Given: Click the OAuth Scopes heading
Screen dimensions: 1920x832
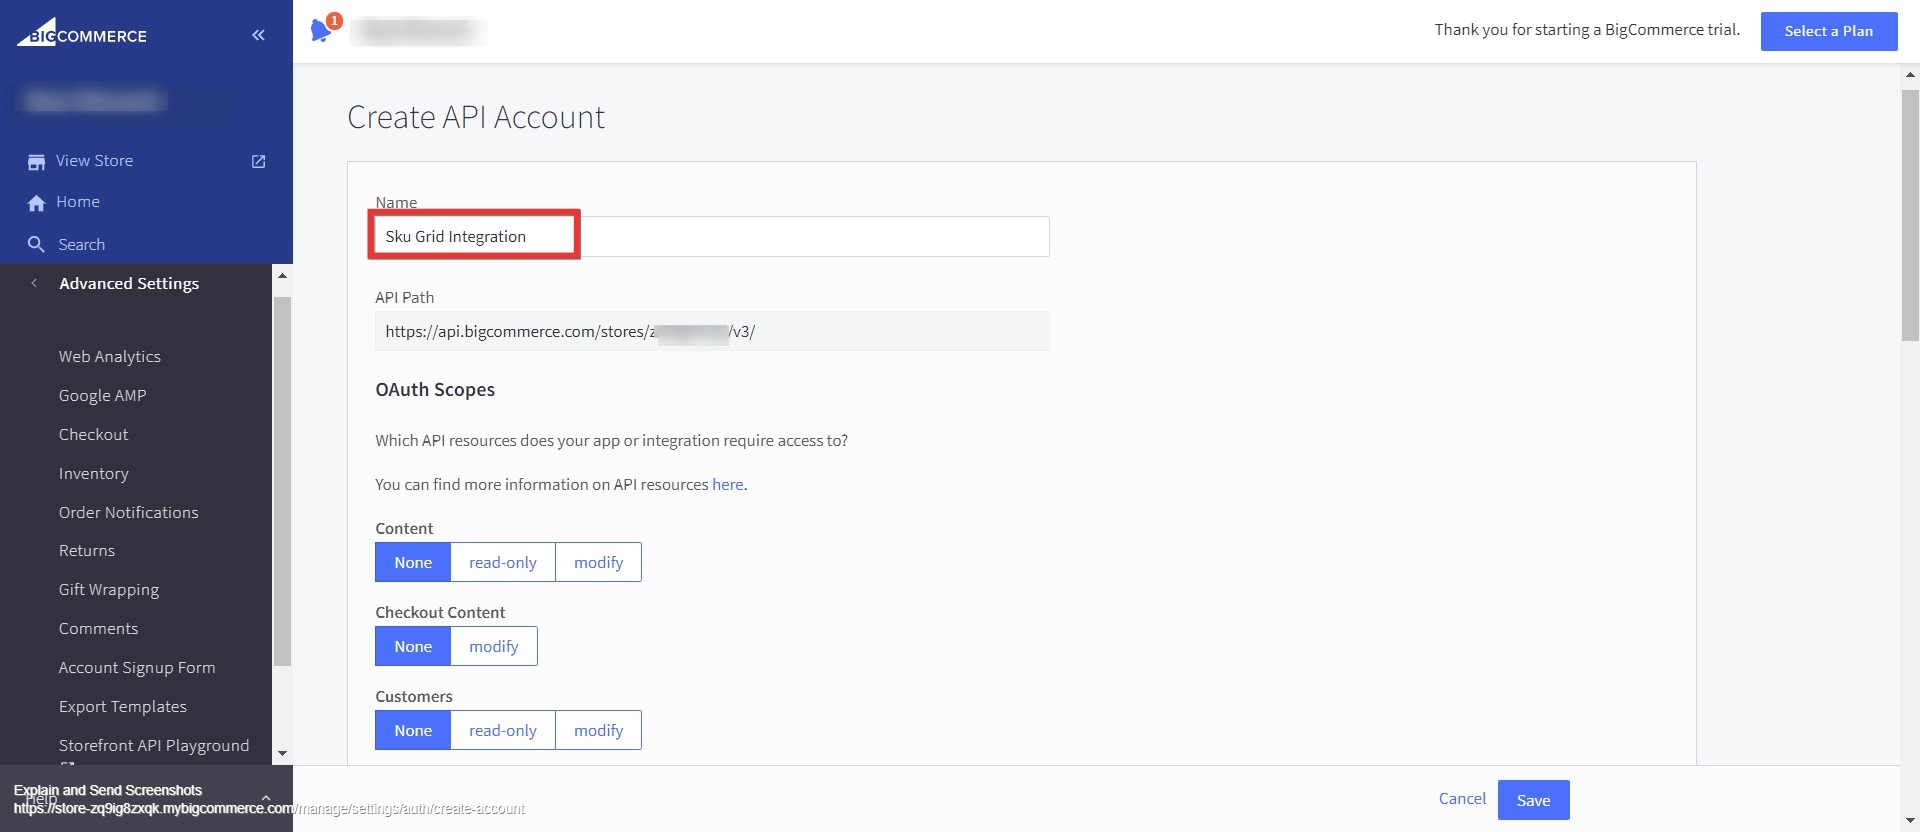Looking at the screenshot, I should coord(435,390).
